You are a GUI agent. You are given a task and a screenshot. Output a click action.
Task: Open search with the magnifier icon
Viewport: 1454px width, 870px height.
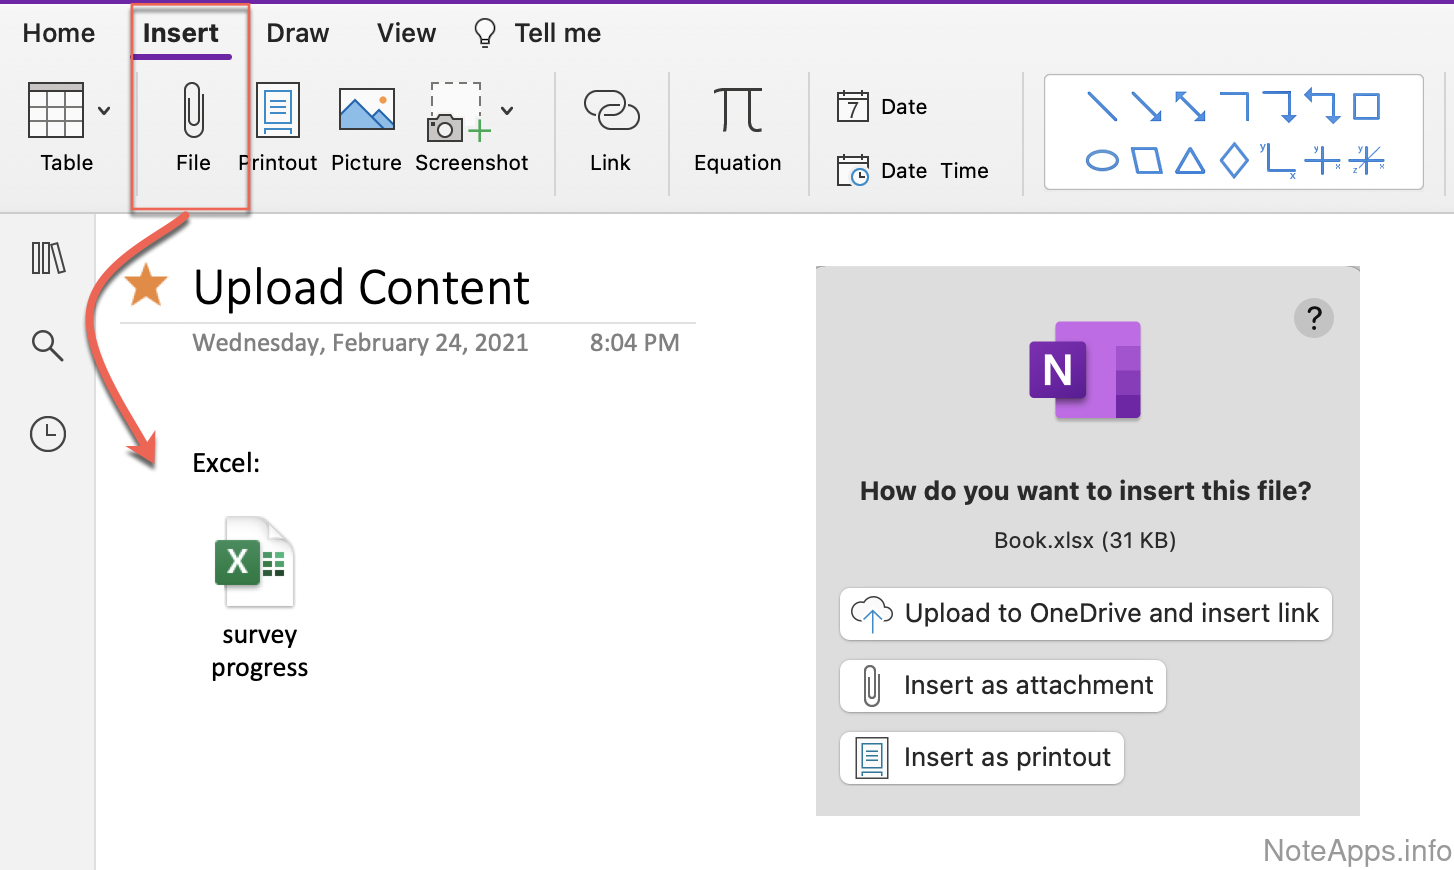coord(47,346)
